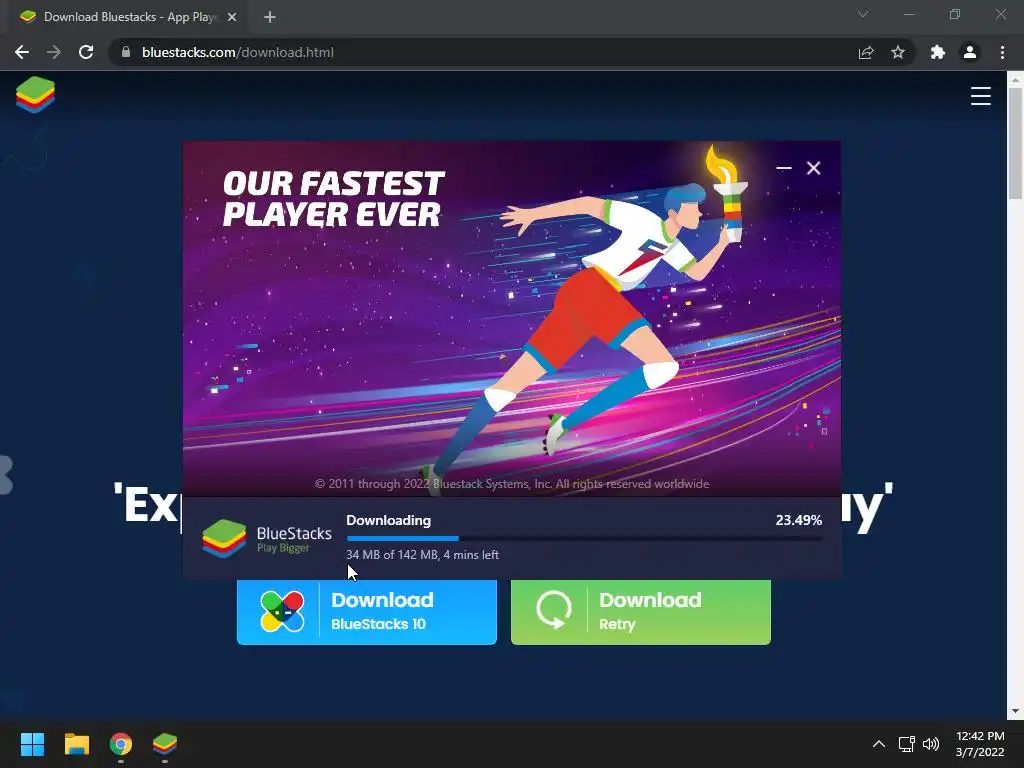
Task: Click the download progress bar
Action: coord(584,538)
